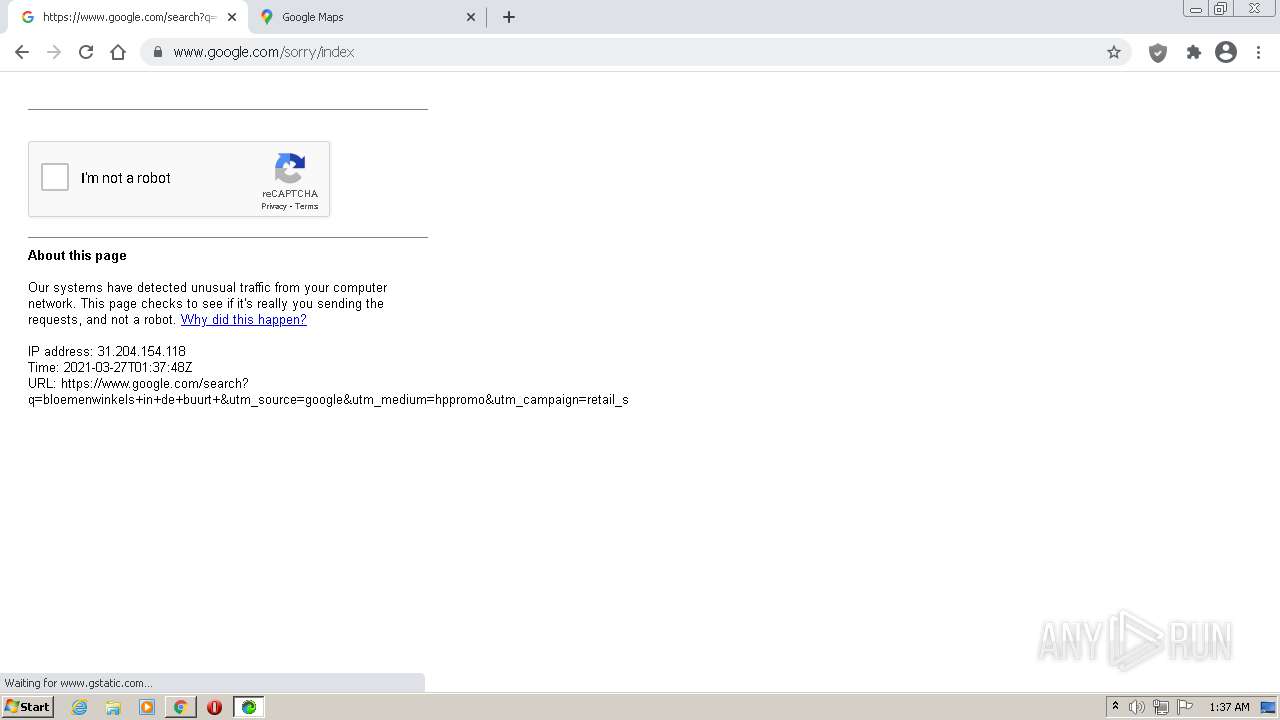
Task: Open the reCAPTCHA Terms link
Action: tap(306, 206)
